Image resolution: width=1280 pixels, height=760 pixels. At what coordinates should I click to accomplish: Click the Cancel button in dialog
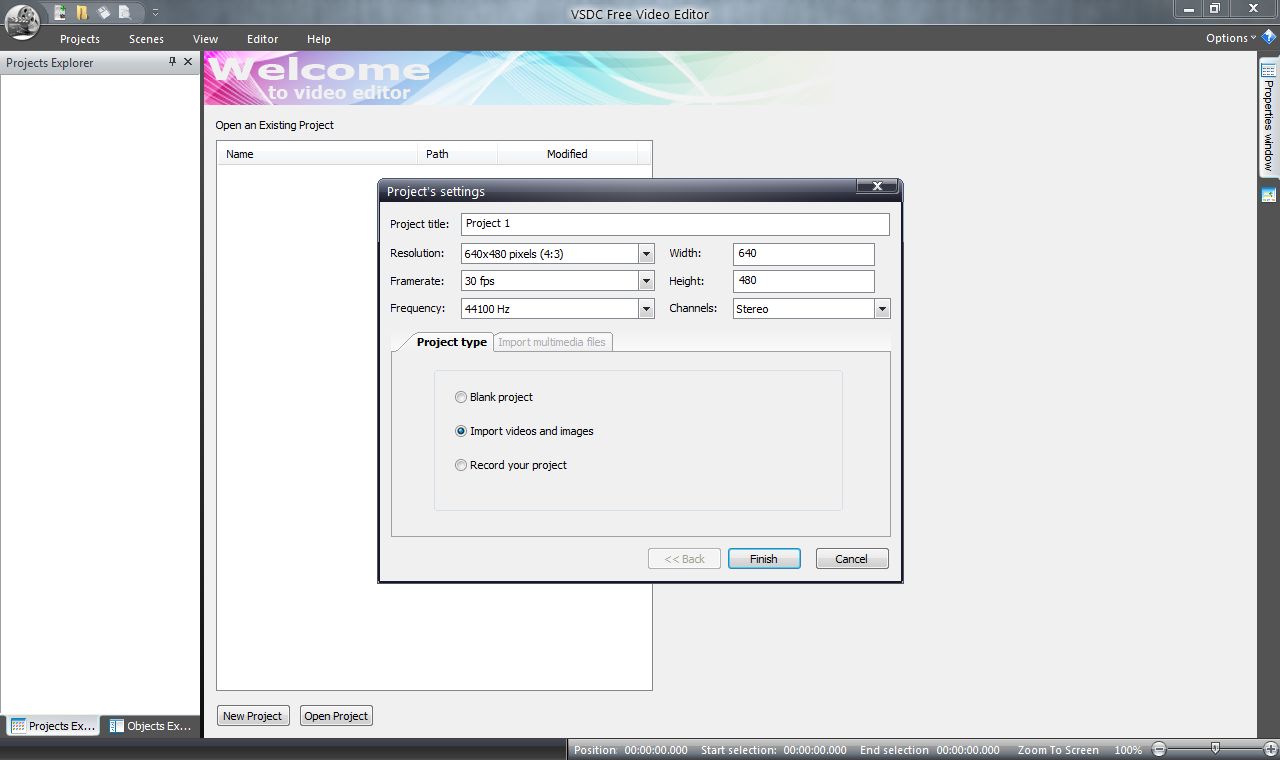(852, 559)
